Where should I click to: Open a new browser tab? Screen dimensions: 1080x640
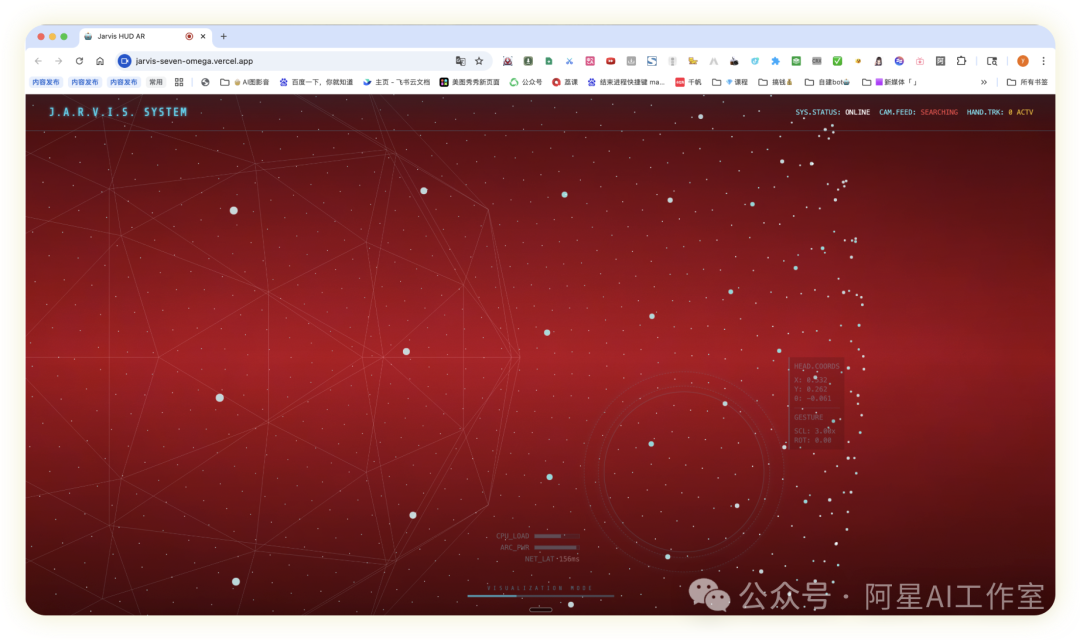pos(223,36)
